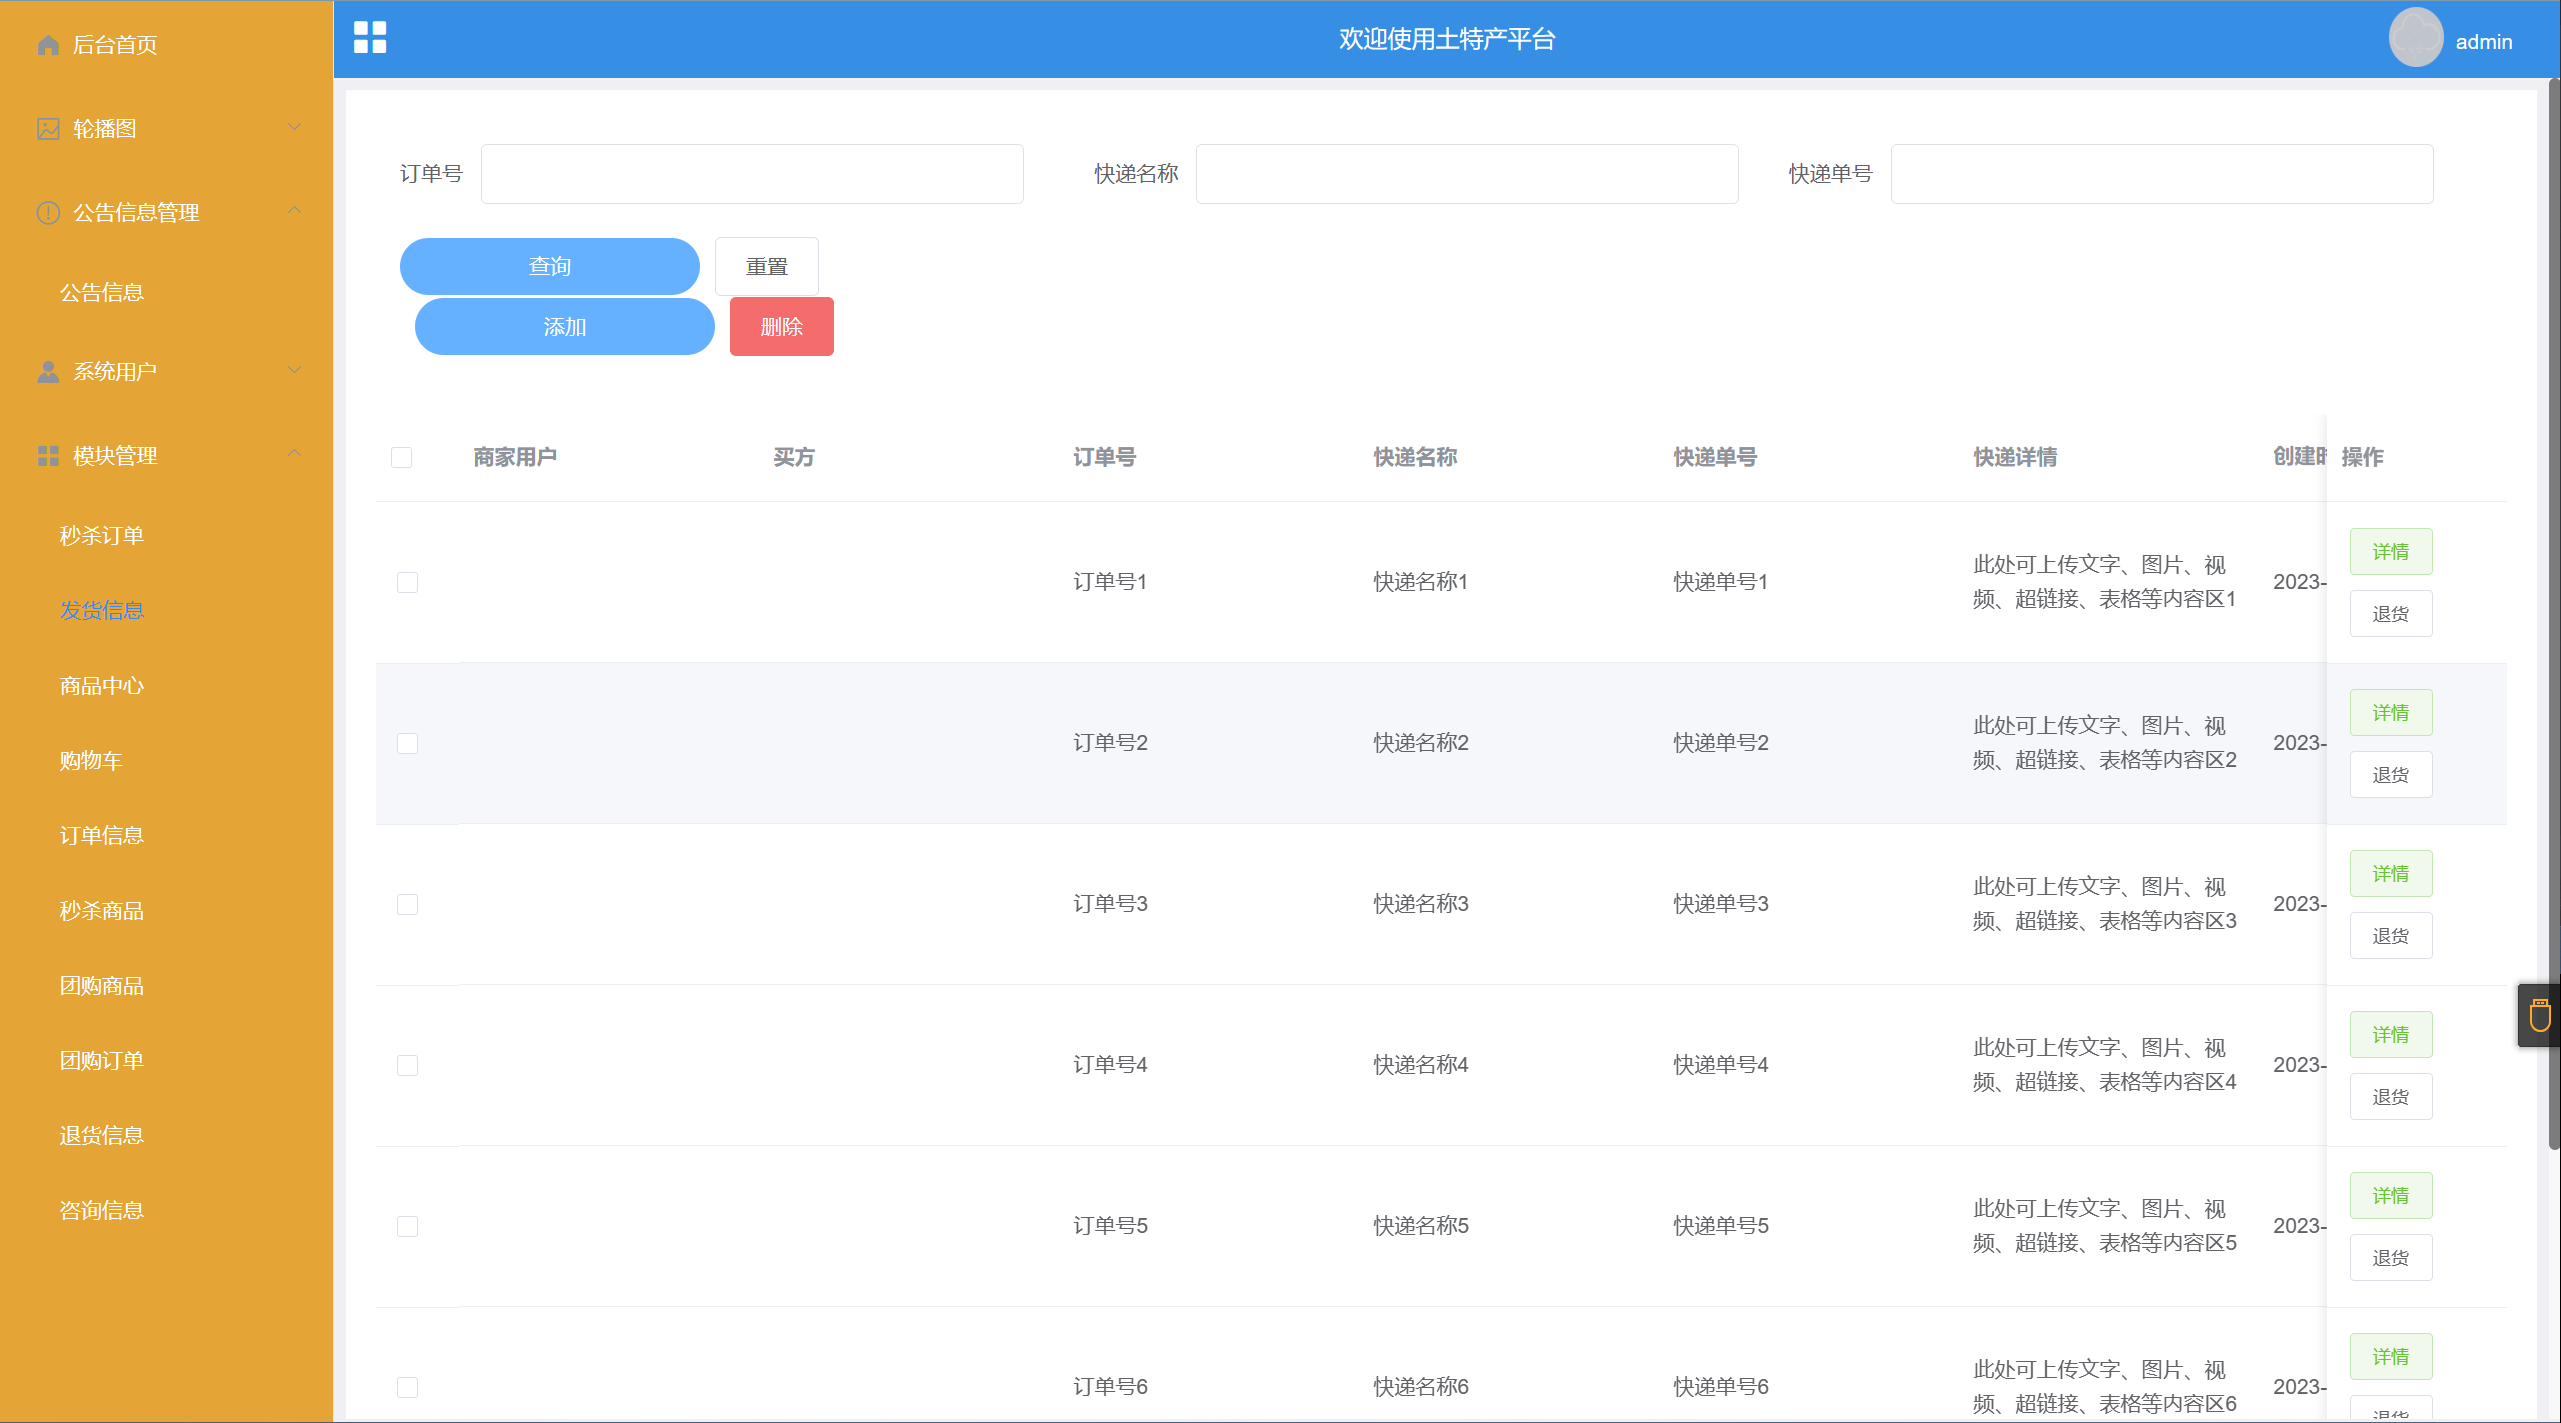The width and height of the screenshot is (2561, 1423).
Task: Open the 订单信息 menu item
Action: coord(102,836)
